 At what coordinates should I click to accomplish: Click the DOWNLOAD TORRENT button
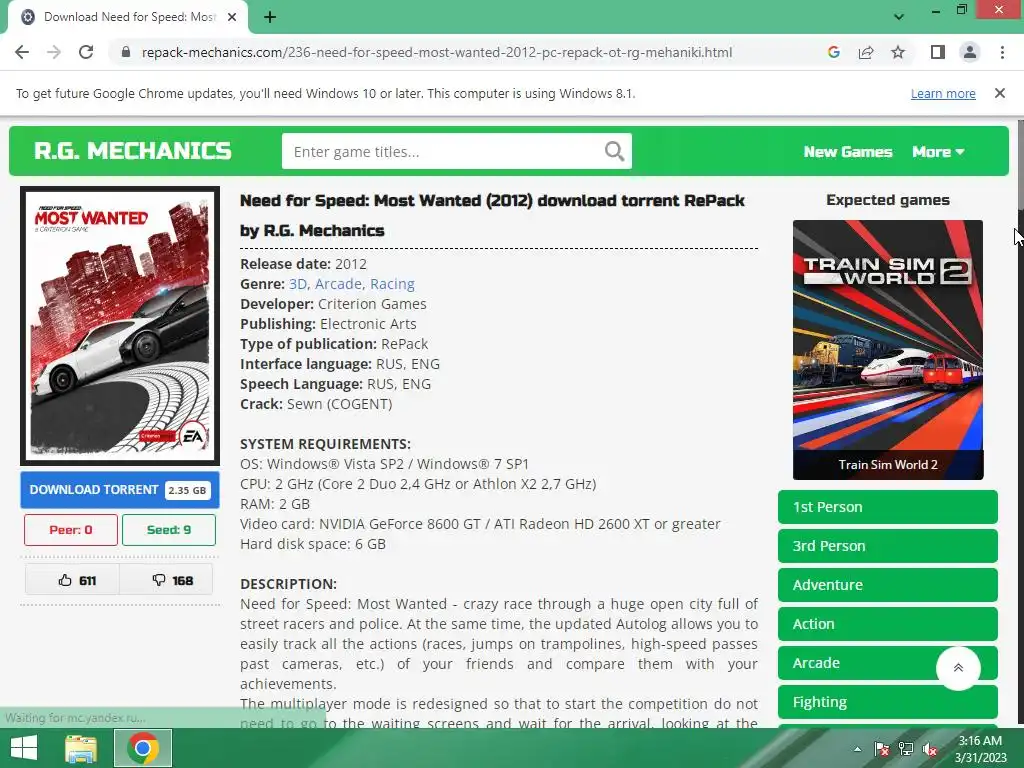pyautogui.click(x=120, y=490)
